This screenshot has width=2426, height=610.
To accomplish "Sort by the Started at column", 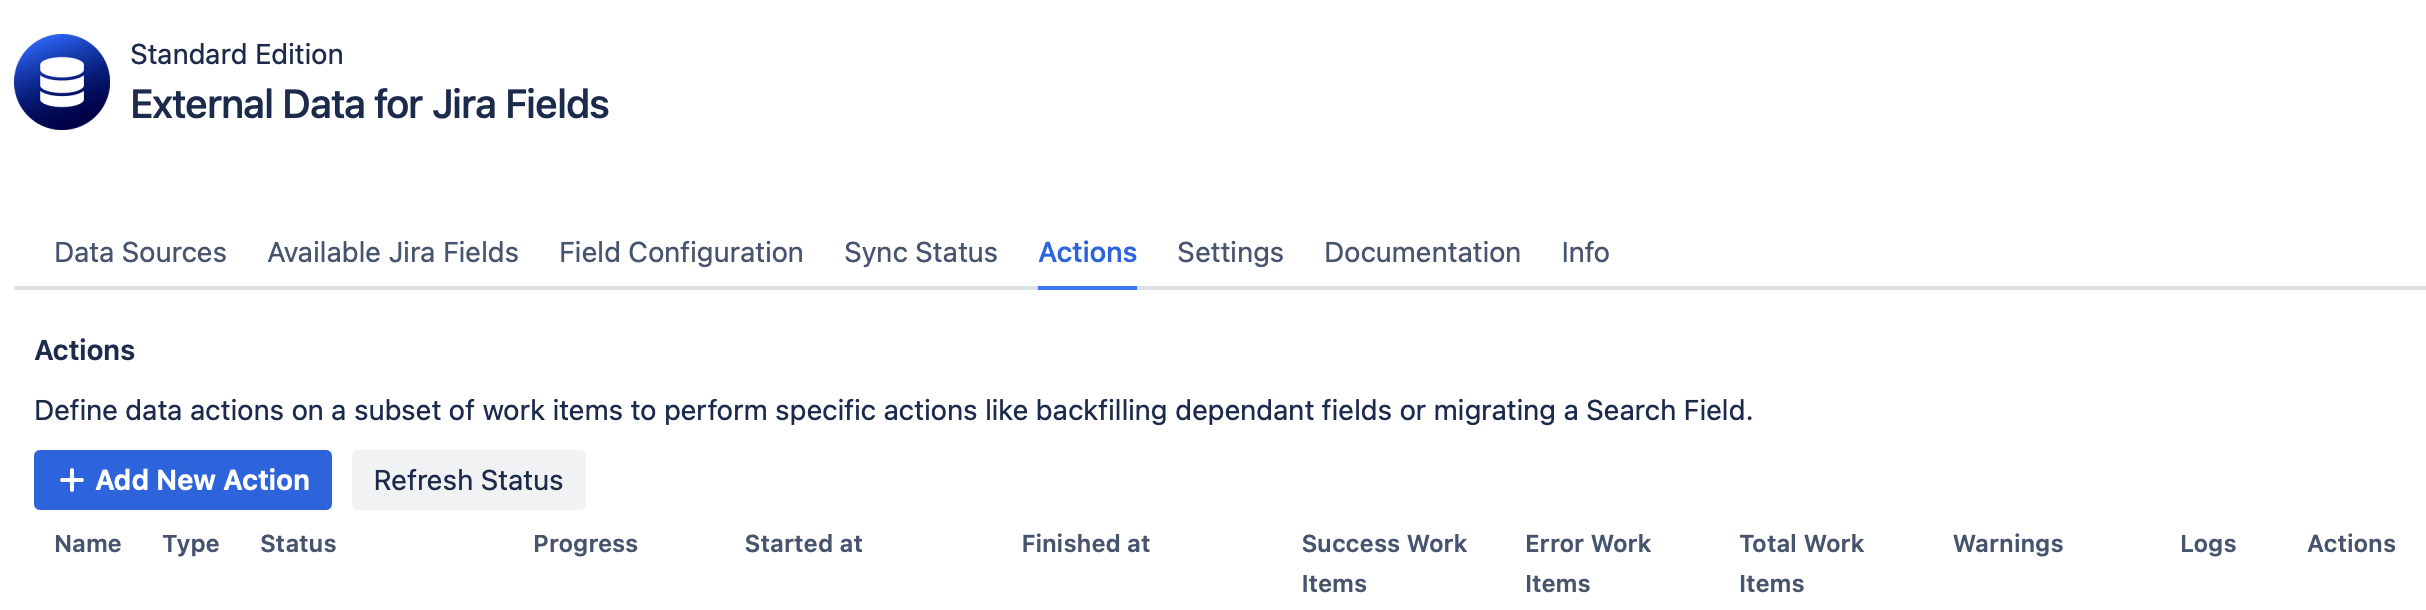I will (x=803, y=544).
